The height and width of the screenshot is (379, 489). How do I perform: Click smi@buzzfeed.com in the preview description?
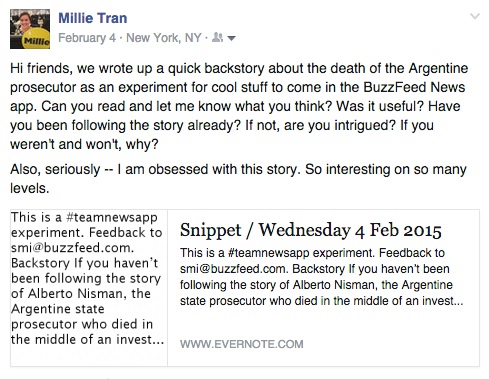234,269
